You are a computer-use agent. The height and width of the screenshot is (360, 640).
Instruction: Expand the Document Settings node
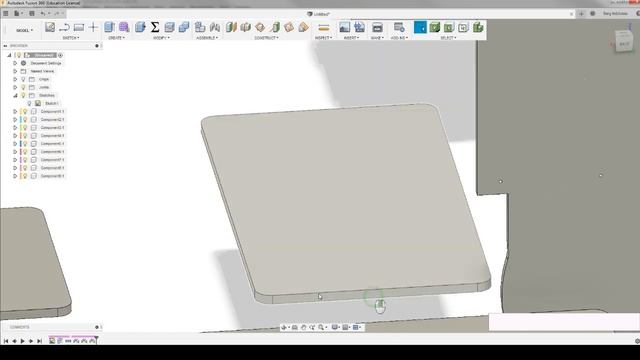click(x=15, y=63)
